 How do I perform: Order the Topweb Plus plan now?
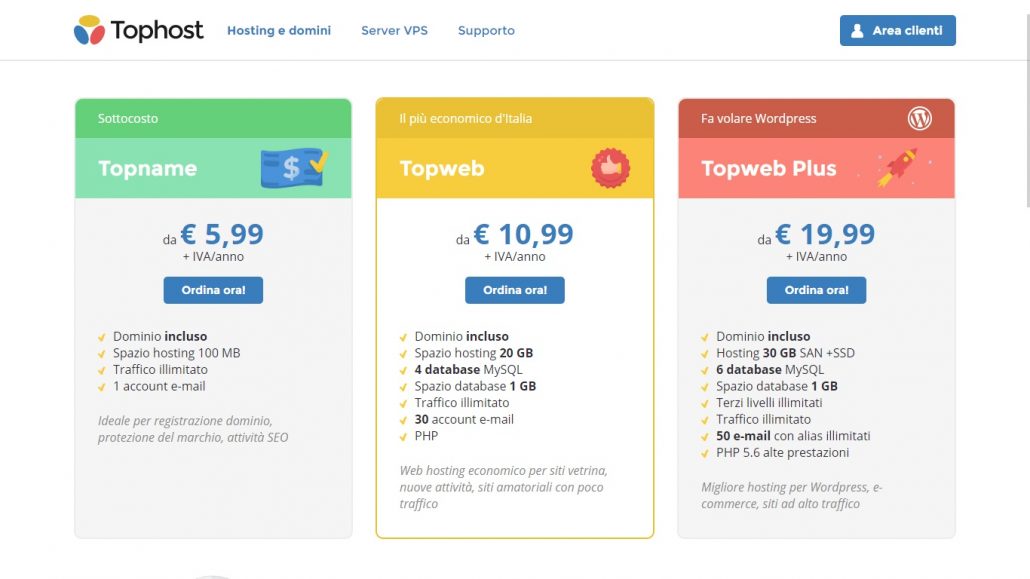(816, 290)
